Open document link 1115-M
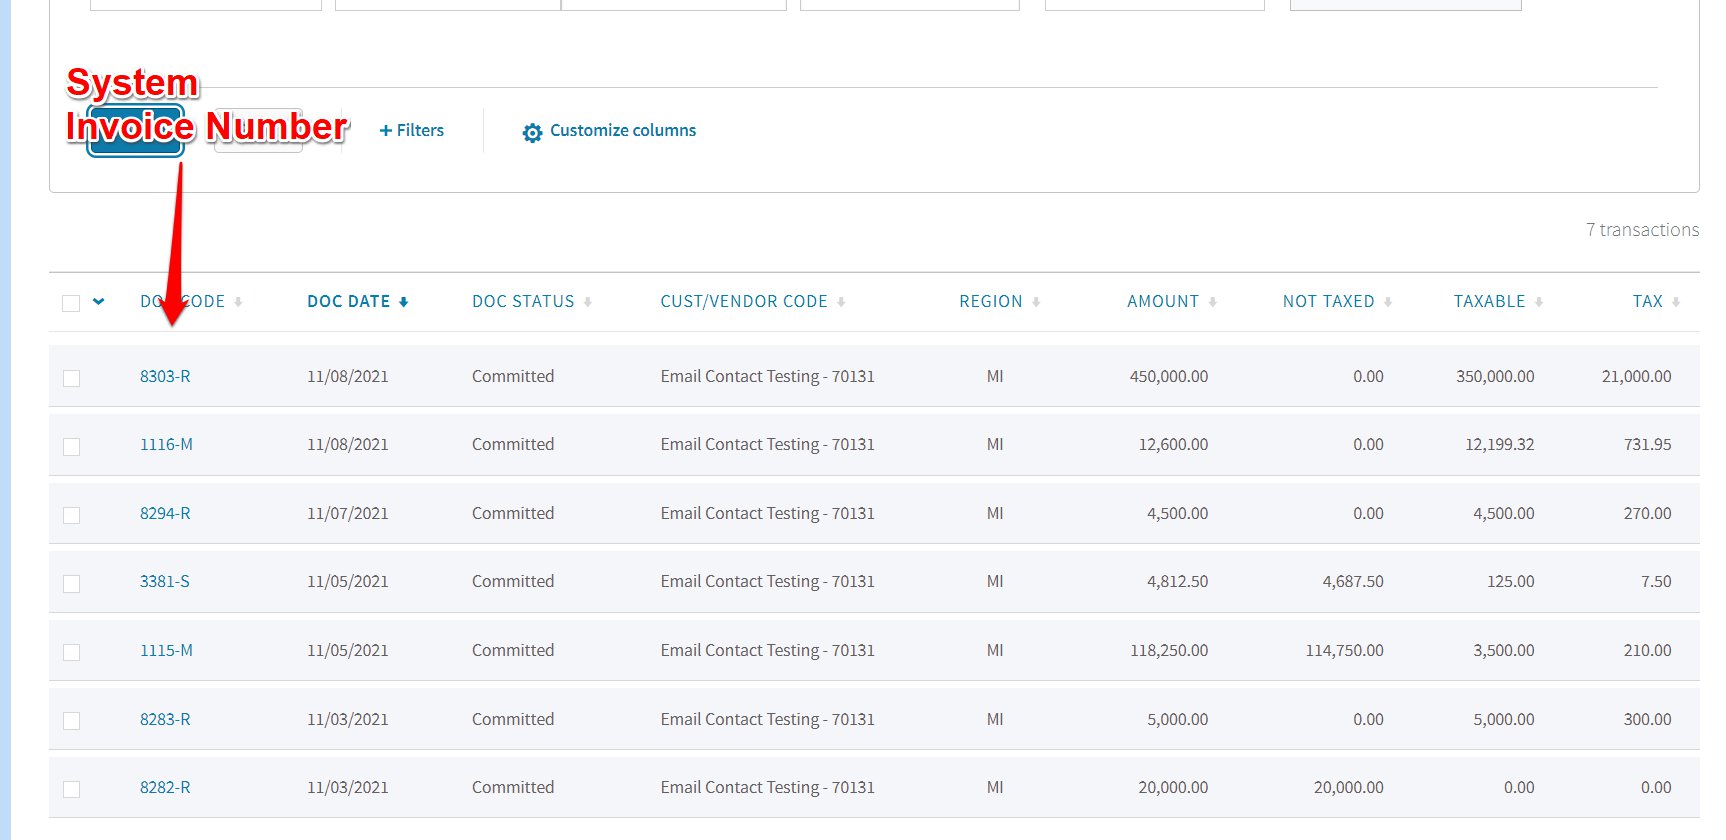1726x840 pixels. click(166, 650)
